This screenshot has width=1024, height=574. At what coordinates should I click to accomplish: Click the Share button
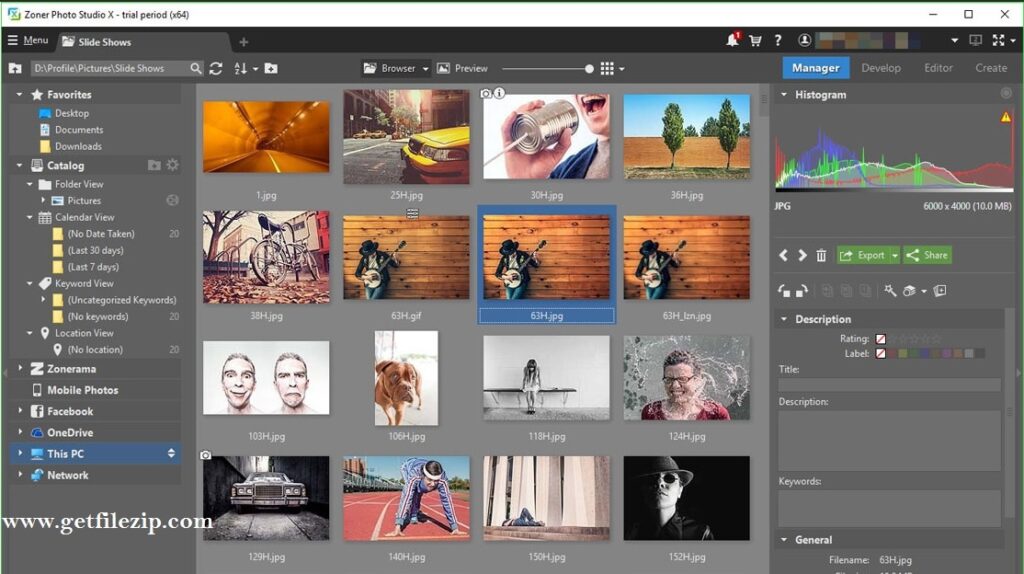927,255
